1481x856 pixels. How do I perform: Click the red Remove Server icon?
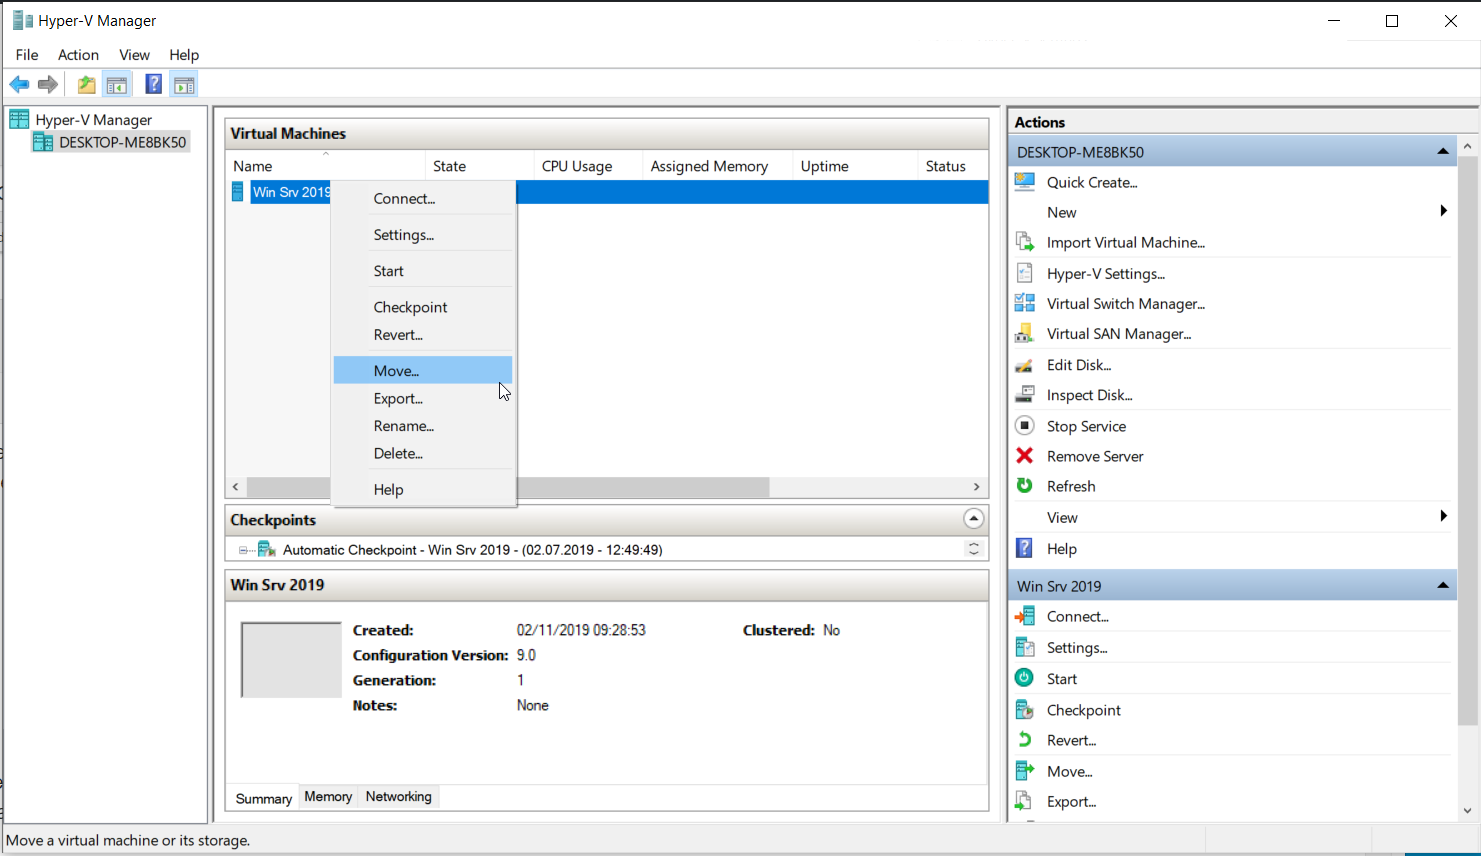tap(1025, 456)
